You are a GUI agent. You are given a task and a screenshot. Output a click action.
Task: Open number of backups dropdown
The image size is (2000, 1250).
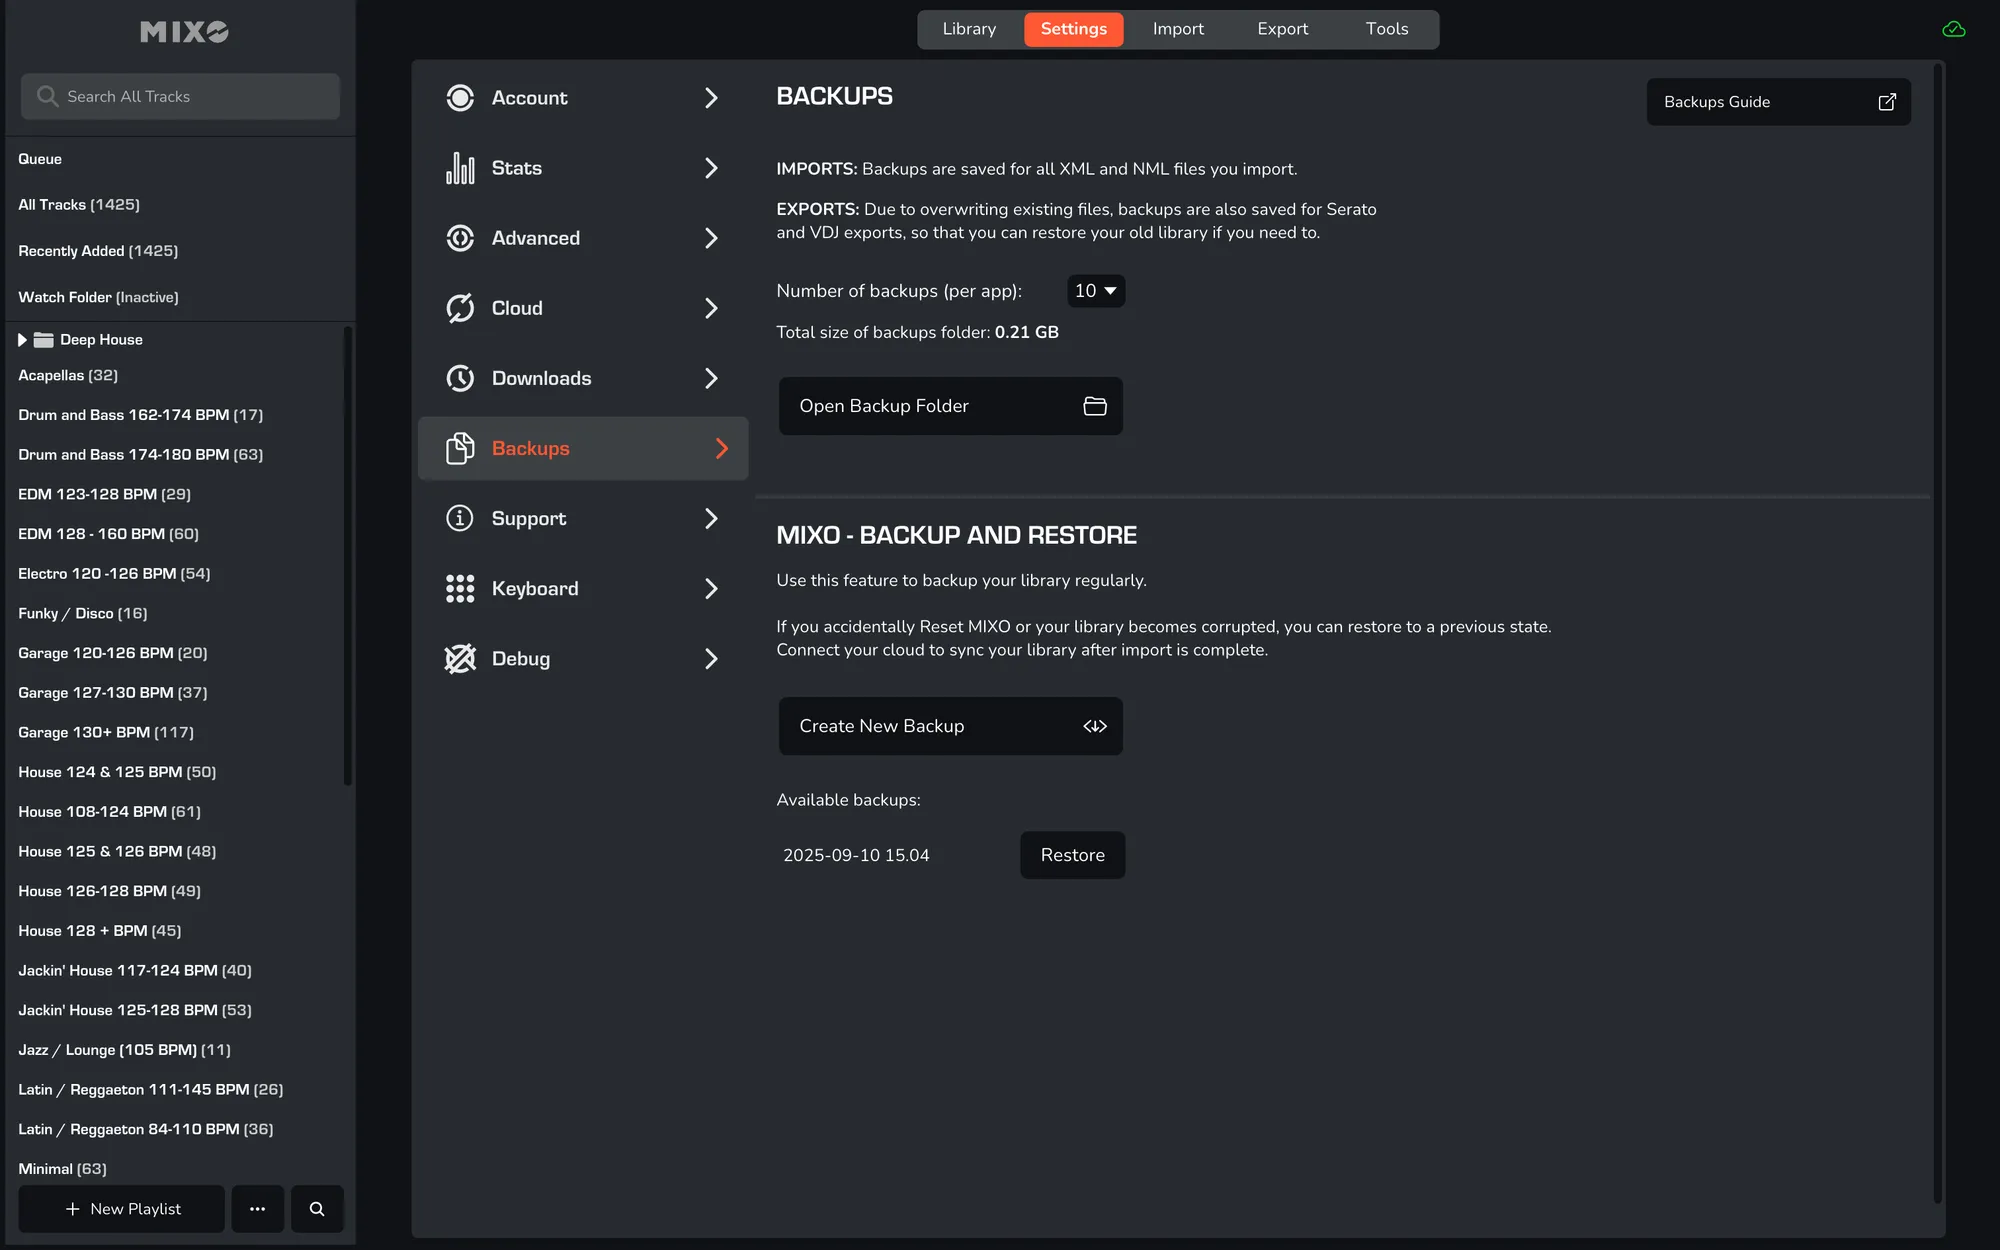[1096, 291]
